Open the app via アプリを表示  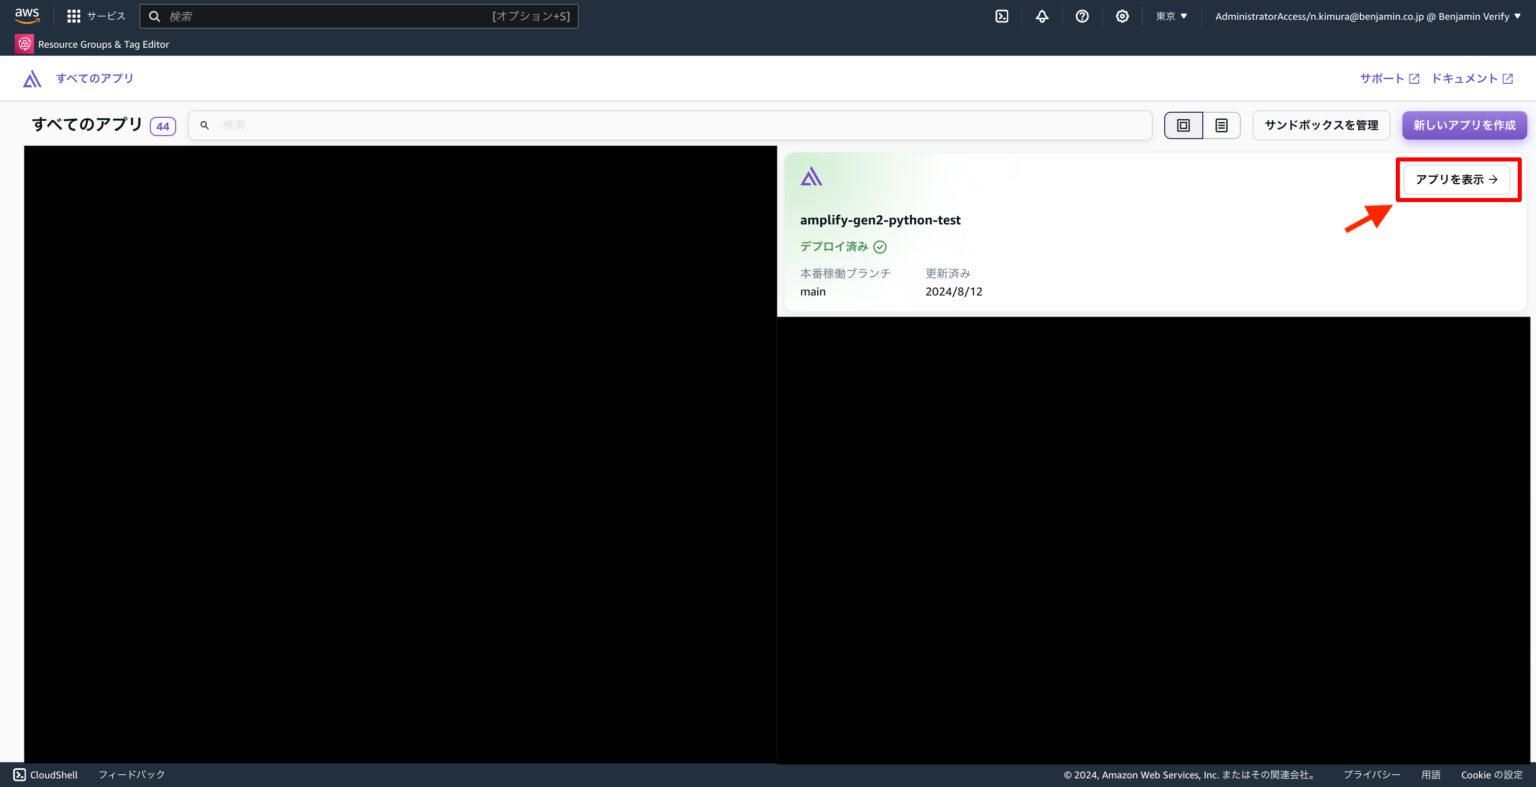(1457, 180)
